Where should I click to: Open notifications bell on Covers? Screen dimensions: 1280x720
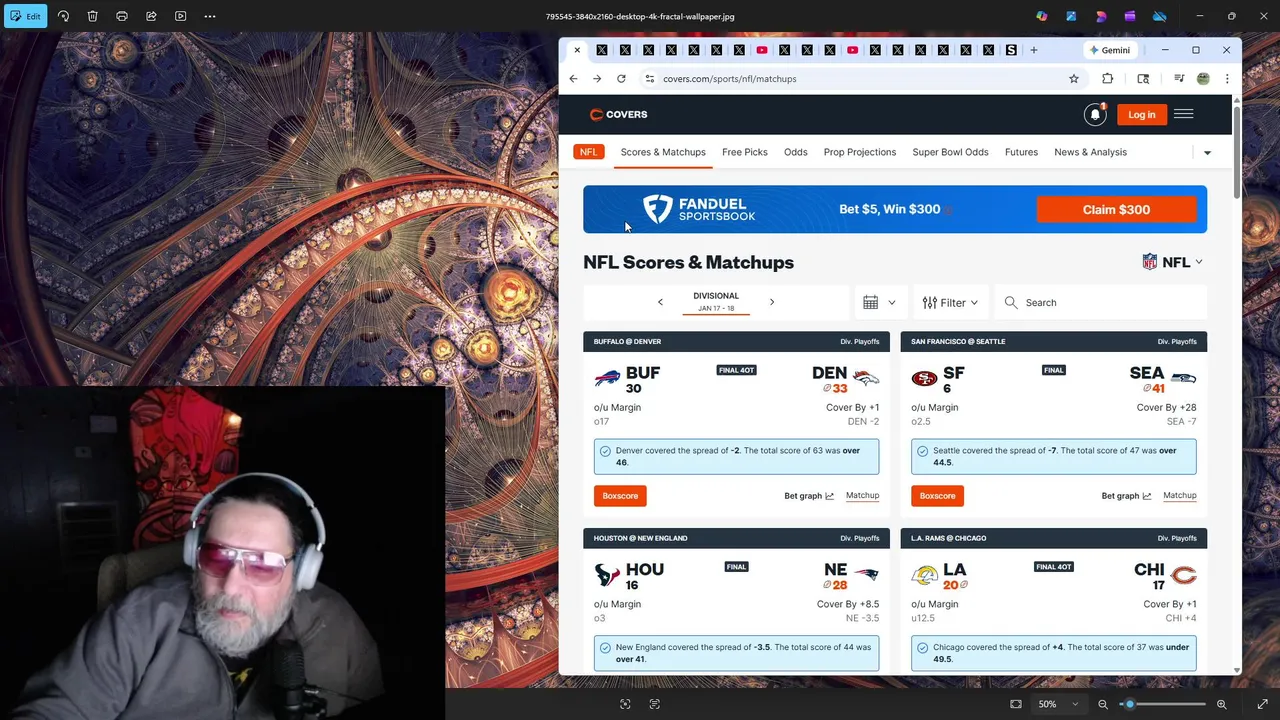tap(1095, 114)
